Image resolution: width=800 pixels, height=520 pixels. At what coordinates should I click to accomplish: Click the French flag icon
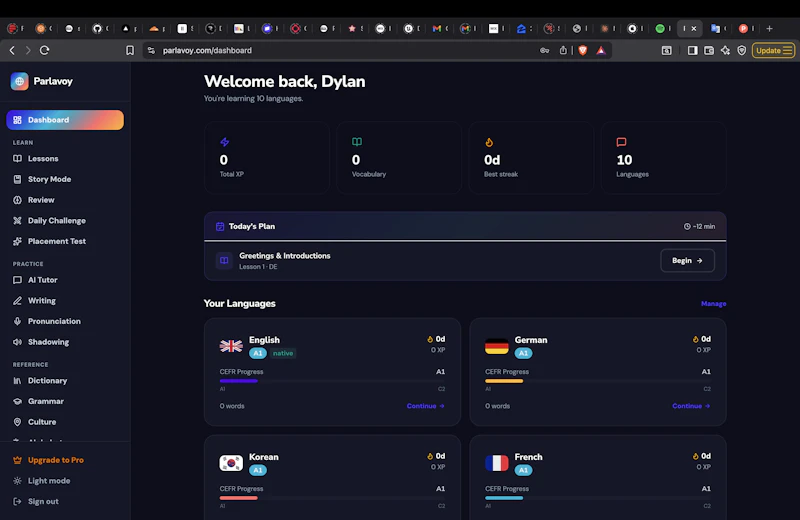pos(496,463)
